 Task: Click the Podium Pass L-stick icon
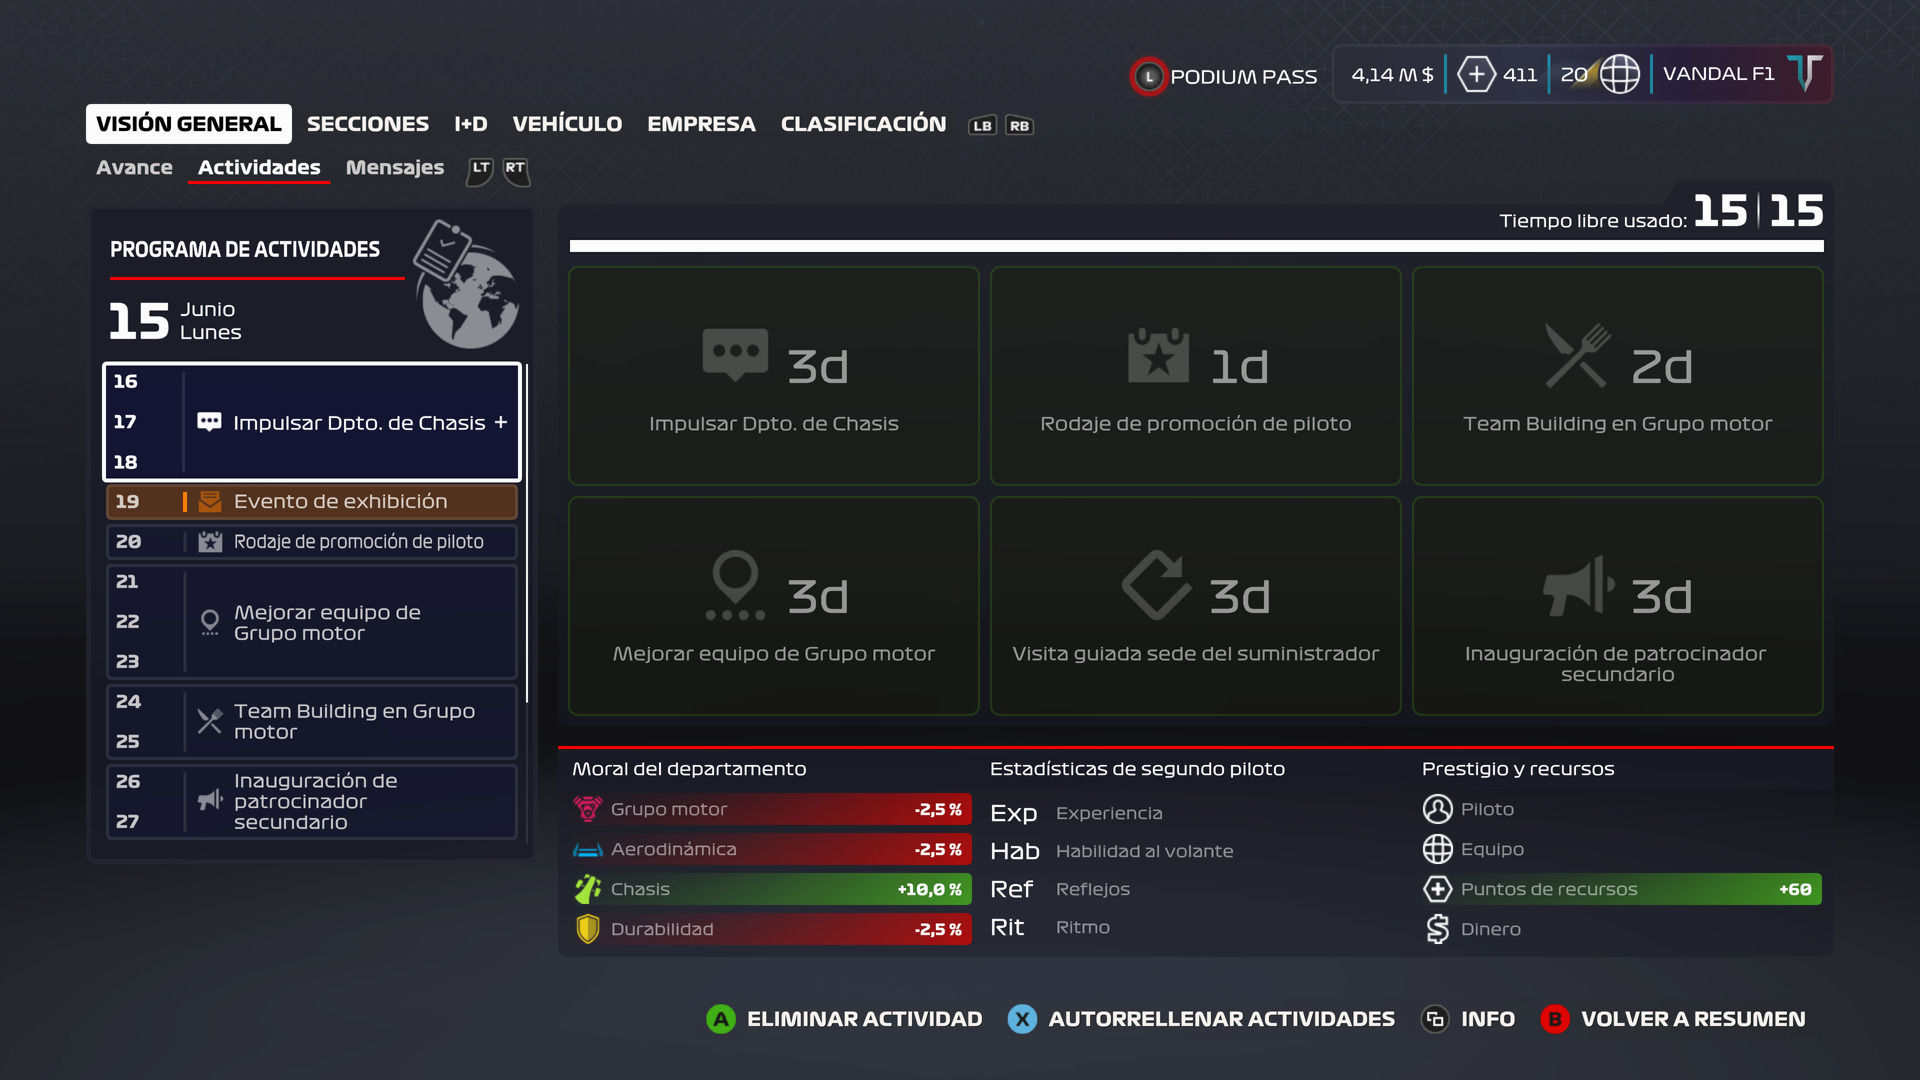point(1149,76)
